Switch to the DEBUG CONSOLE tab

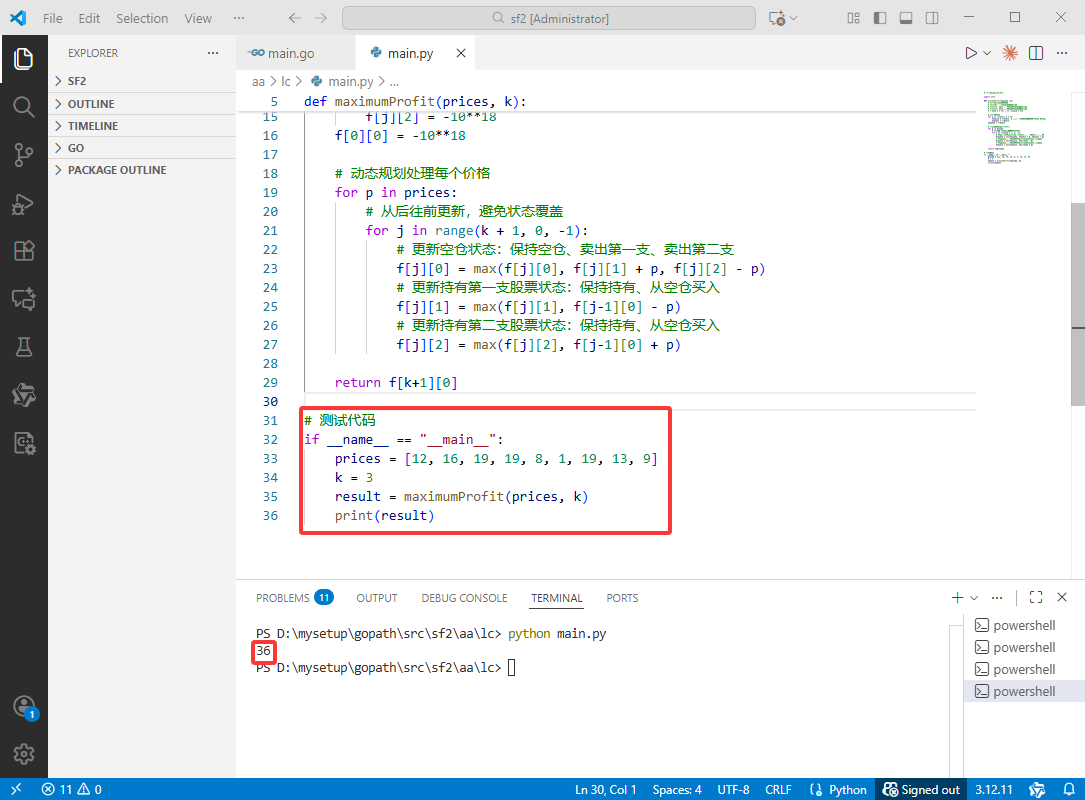464,598
